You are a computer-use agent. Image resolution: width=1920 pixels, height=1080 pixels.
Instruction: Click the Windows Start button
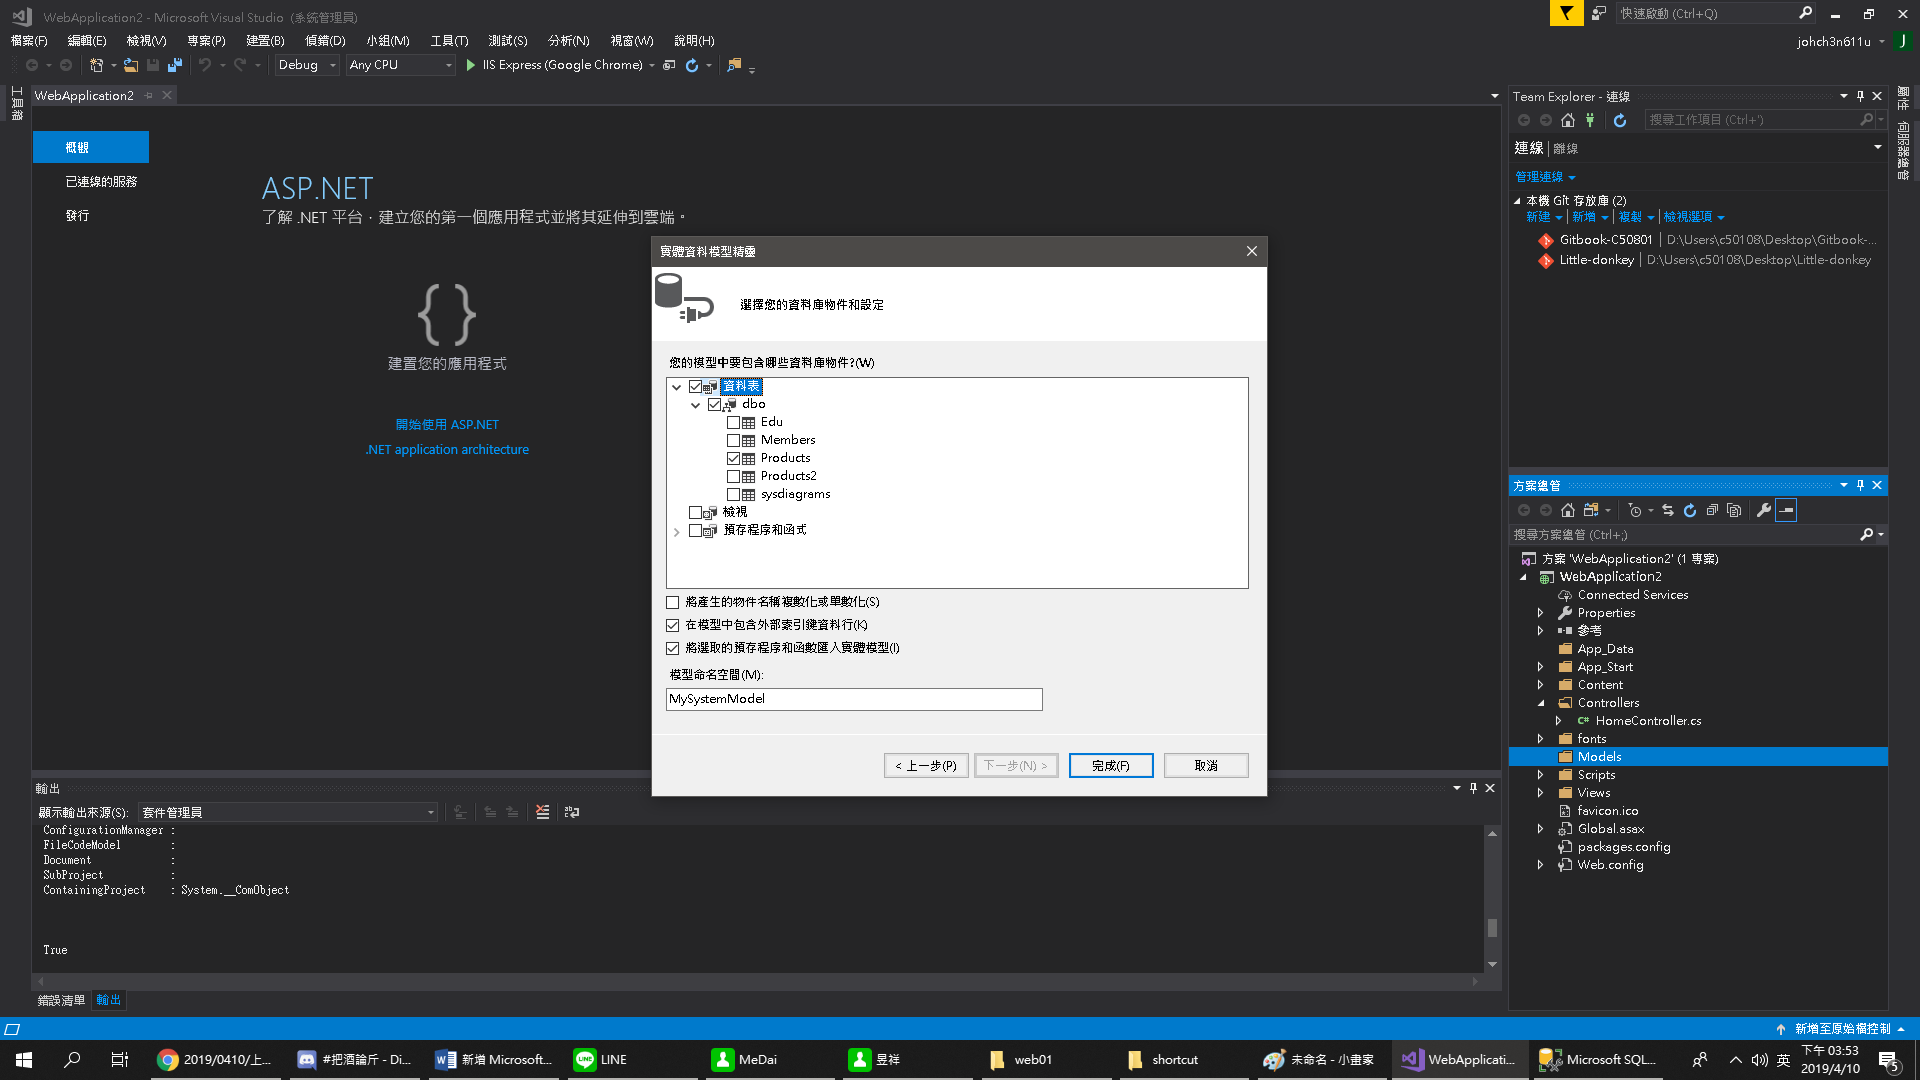(24, 1060)
